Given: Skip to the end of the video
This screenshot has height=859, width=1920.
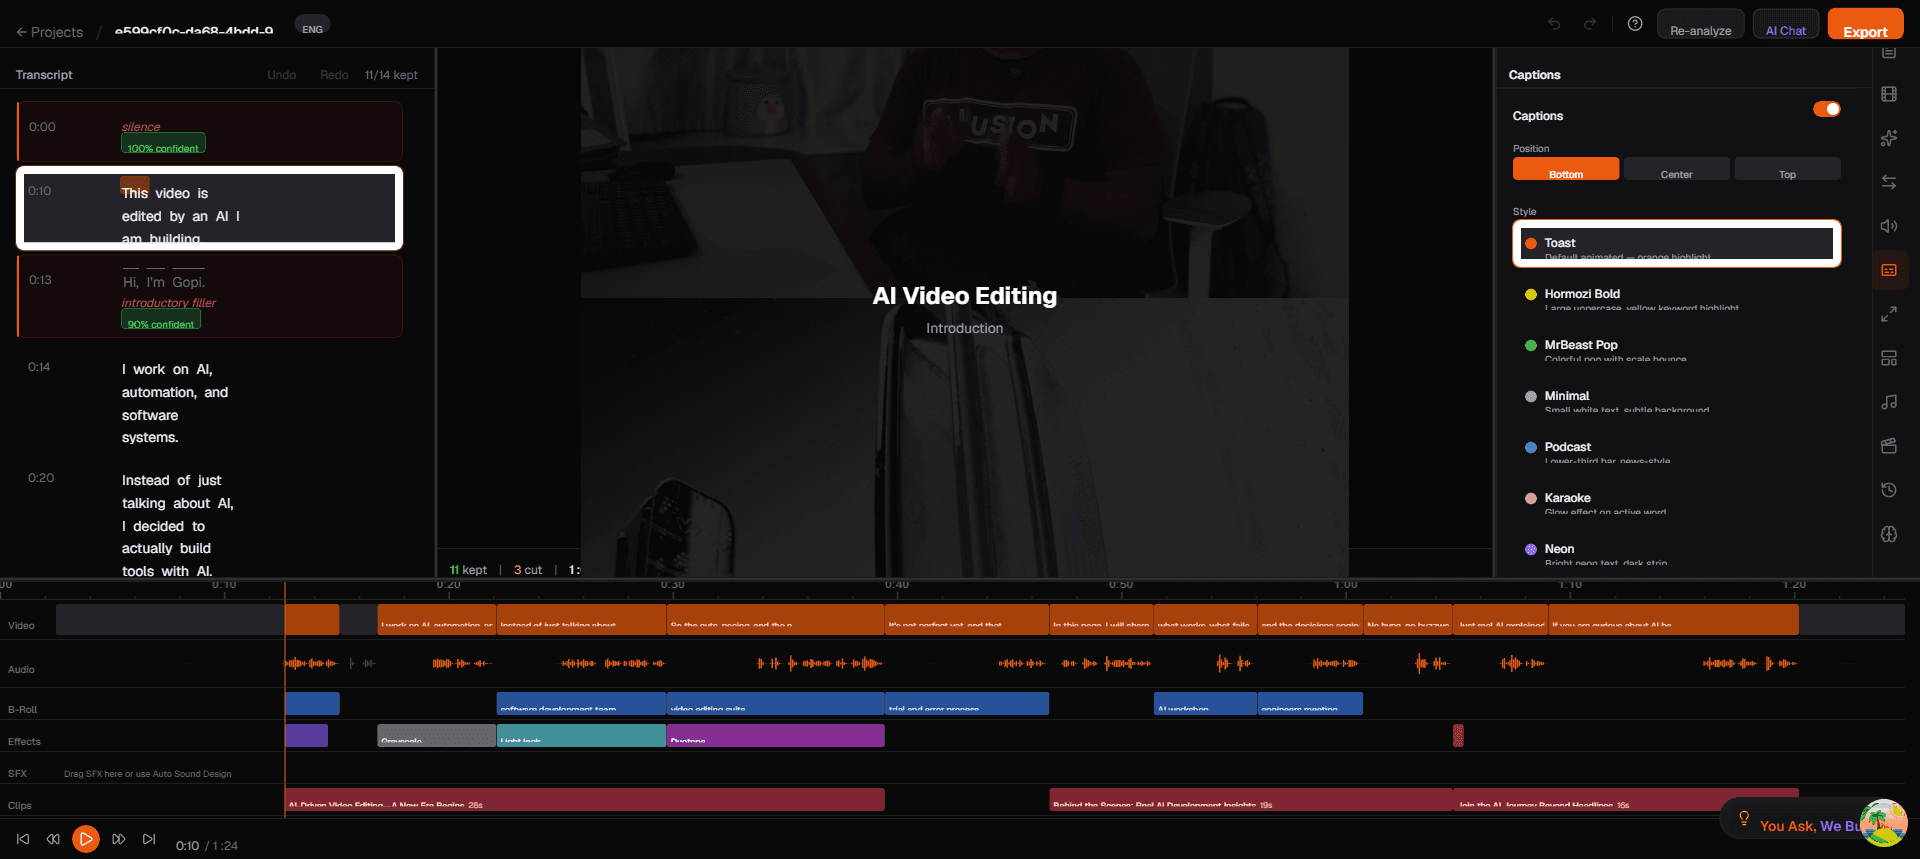Looking at the screenshot, I should [x=149, y=839].
